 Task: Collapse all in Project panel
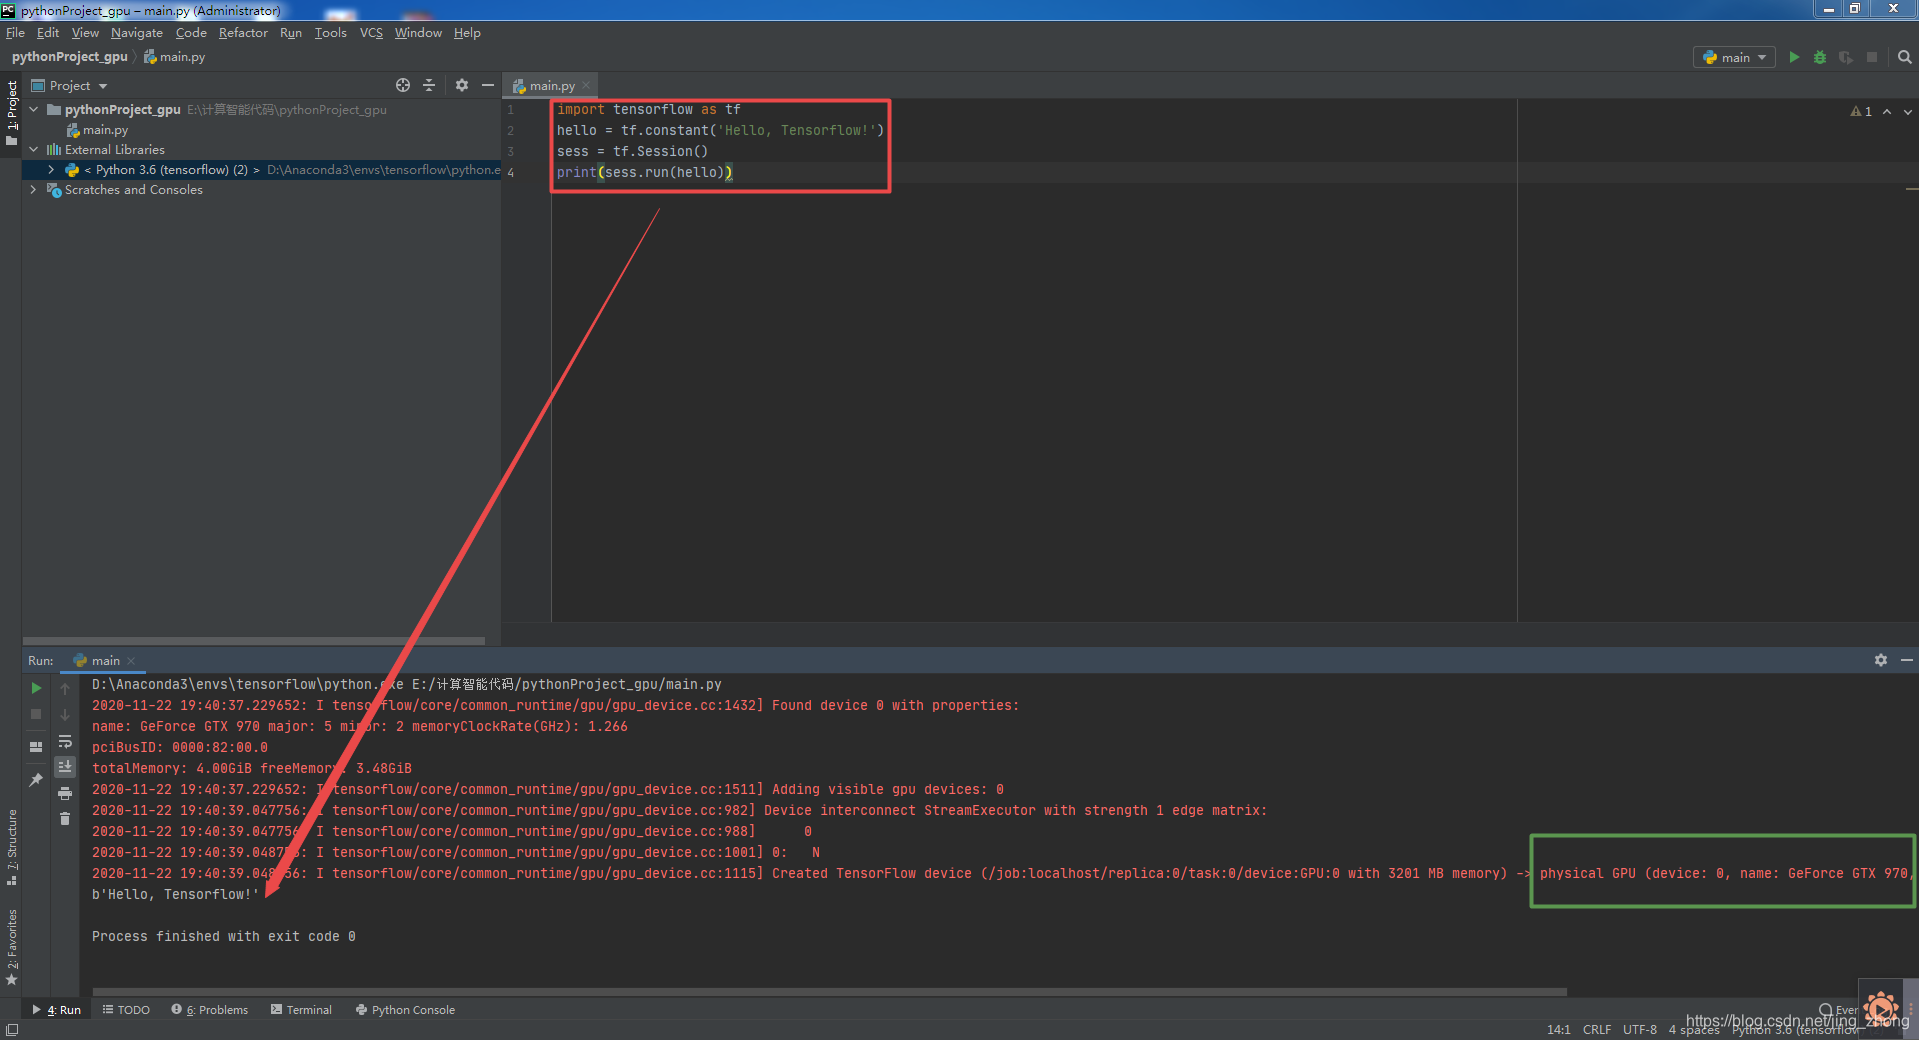pos(429,86)
